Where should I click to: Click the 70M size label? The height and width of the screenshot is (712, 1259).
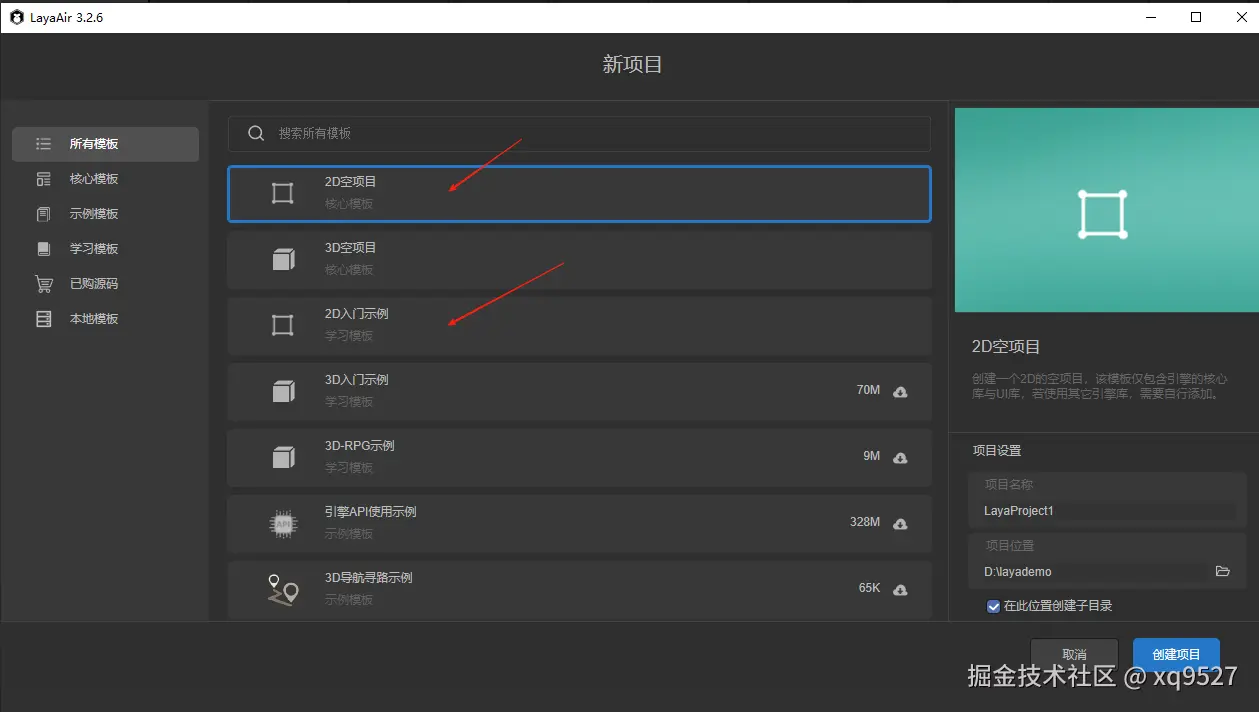point(868,390)
